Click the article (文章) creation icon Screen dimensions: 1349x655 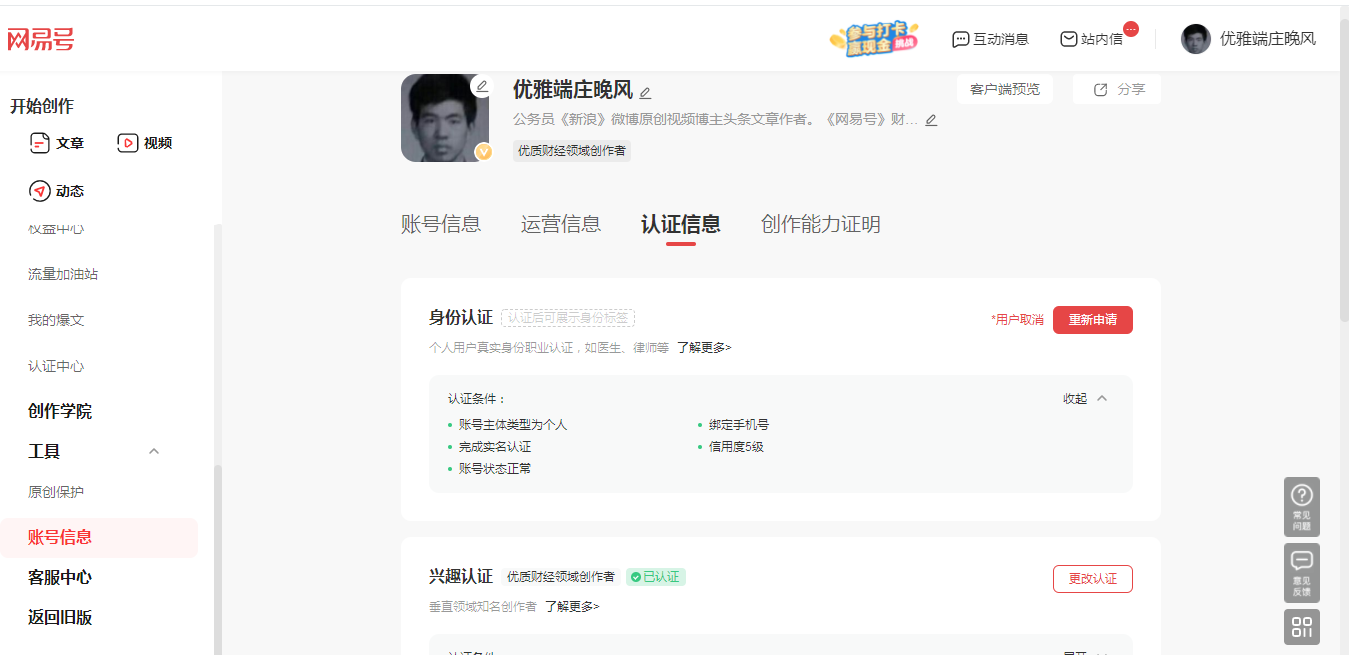40,143
